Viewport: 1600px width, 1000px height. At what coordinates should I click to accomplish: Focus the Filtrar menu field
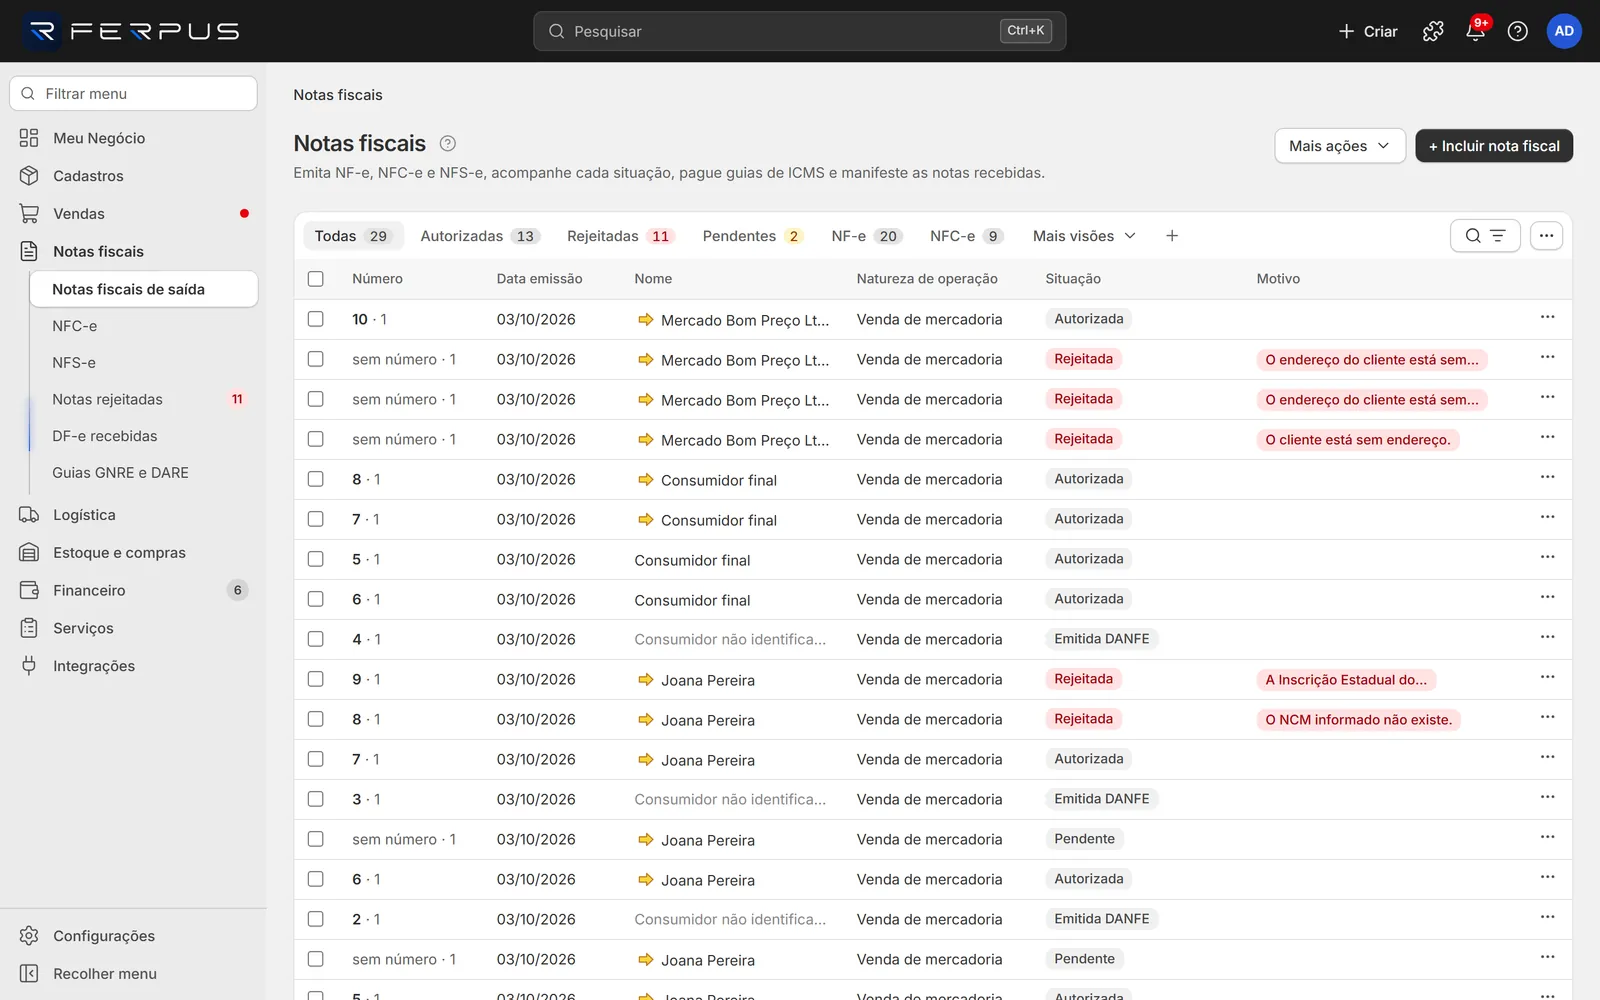pos(133,94)
